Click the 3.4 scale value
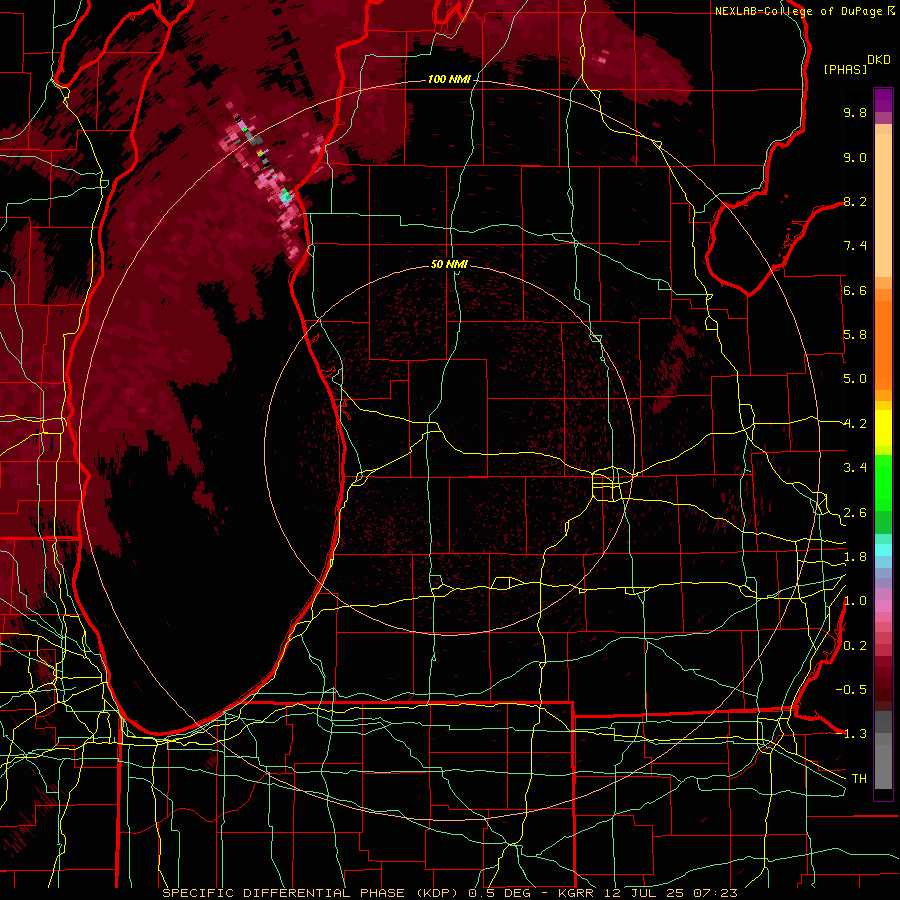The image size is (900, 900). click(x=855, y=468)
